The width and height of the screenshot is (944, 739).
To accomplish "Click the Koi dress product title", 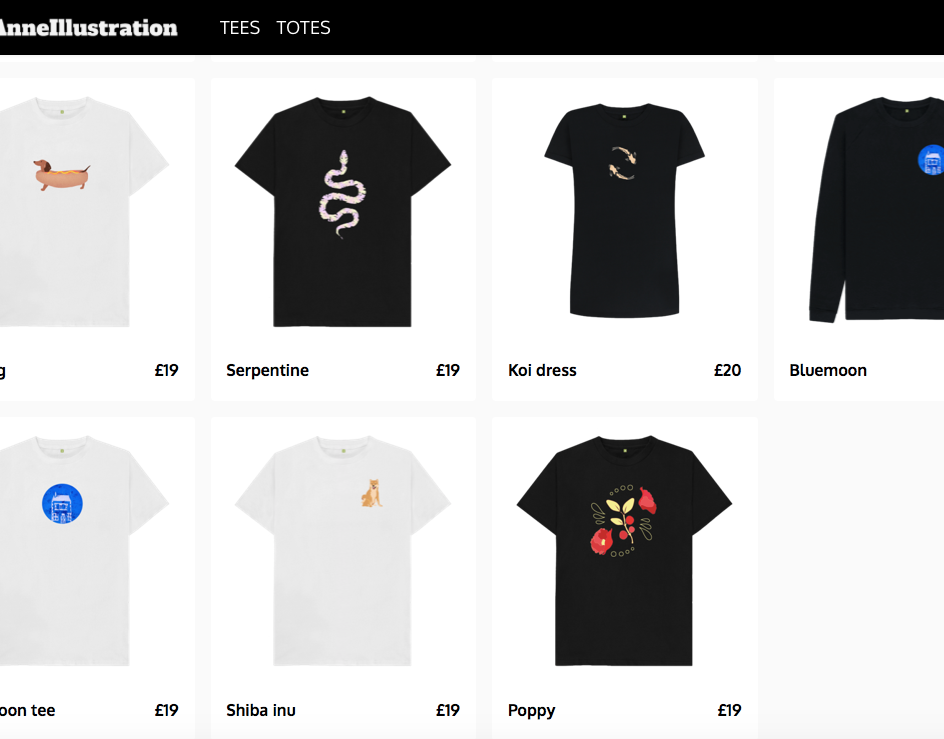I will (542, 370).
